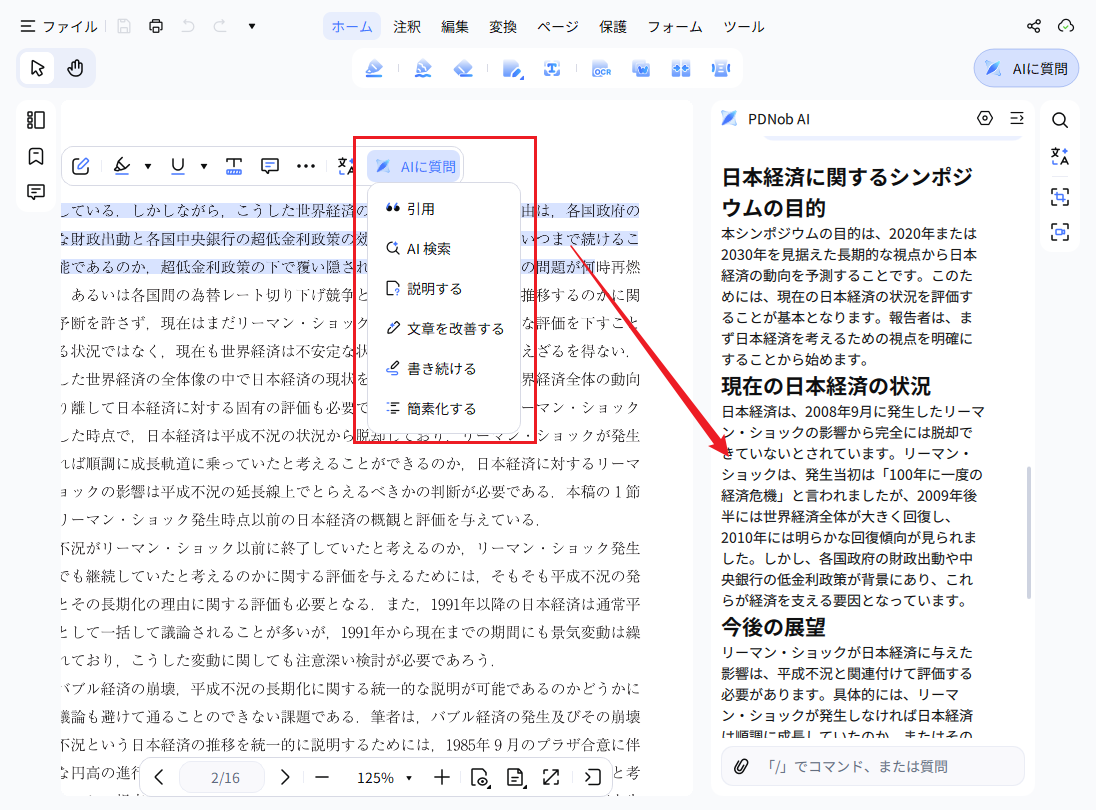Choose 書き続ける from the AI menu
Viewport: 1096px width, 810px height.
coord(444,368)
